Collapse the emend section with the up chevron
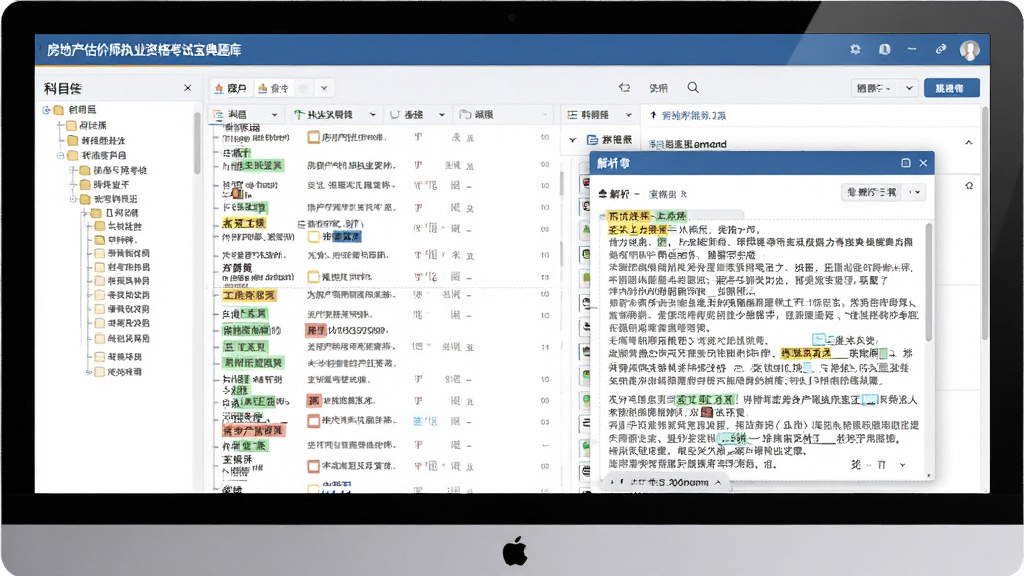This screenshot has width=1024, height=576. pyautogui.click(x=968, y=142)
